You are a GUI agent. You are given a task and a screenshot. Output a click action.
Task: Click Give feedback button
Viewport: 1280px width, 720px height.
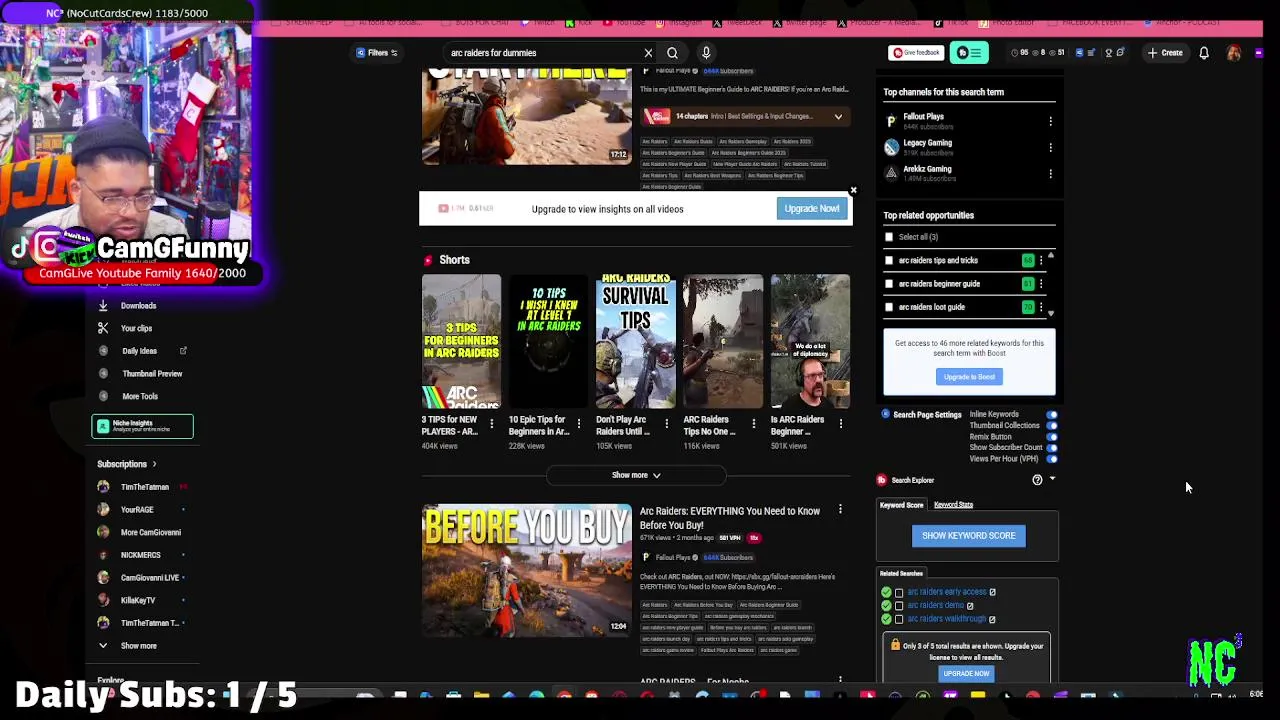(x=916, y=53)
